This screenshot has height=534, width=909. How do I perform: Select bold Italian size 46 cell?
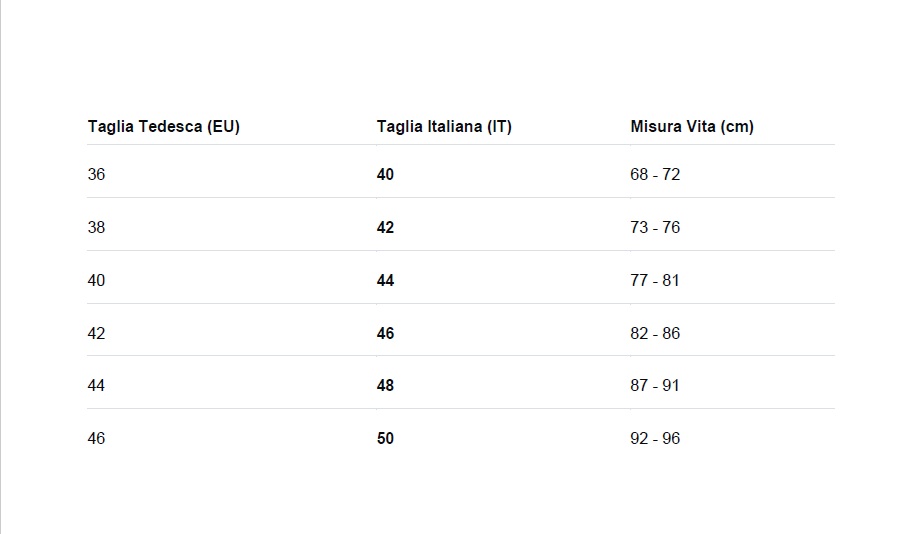[385, 333]
